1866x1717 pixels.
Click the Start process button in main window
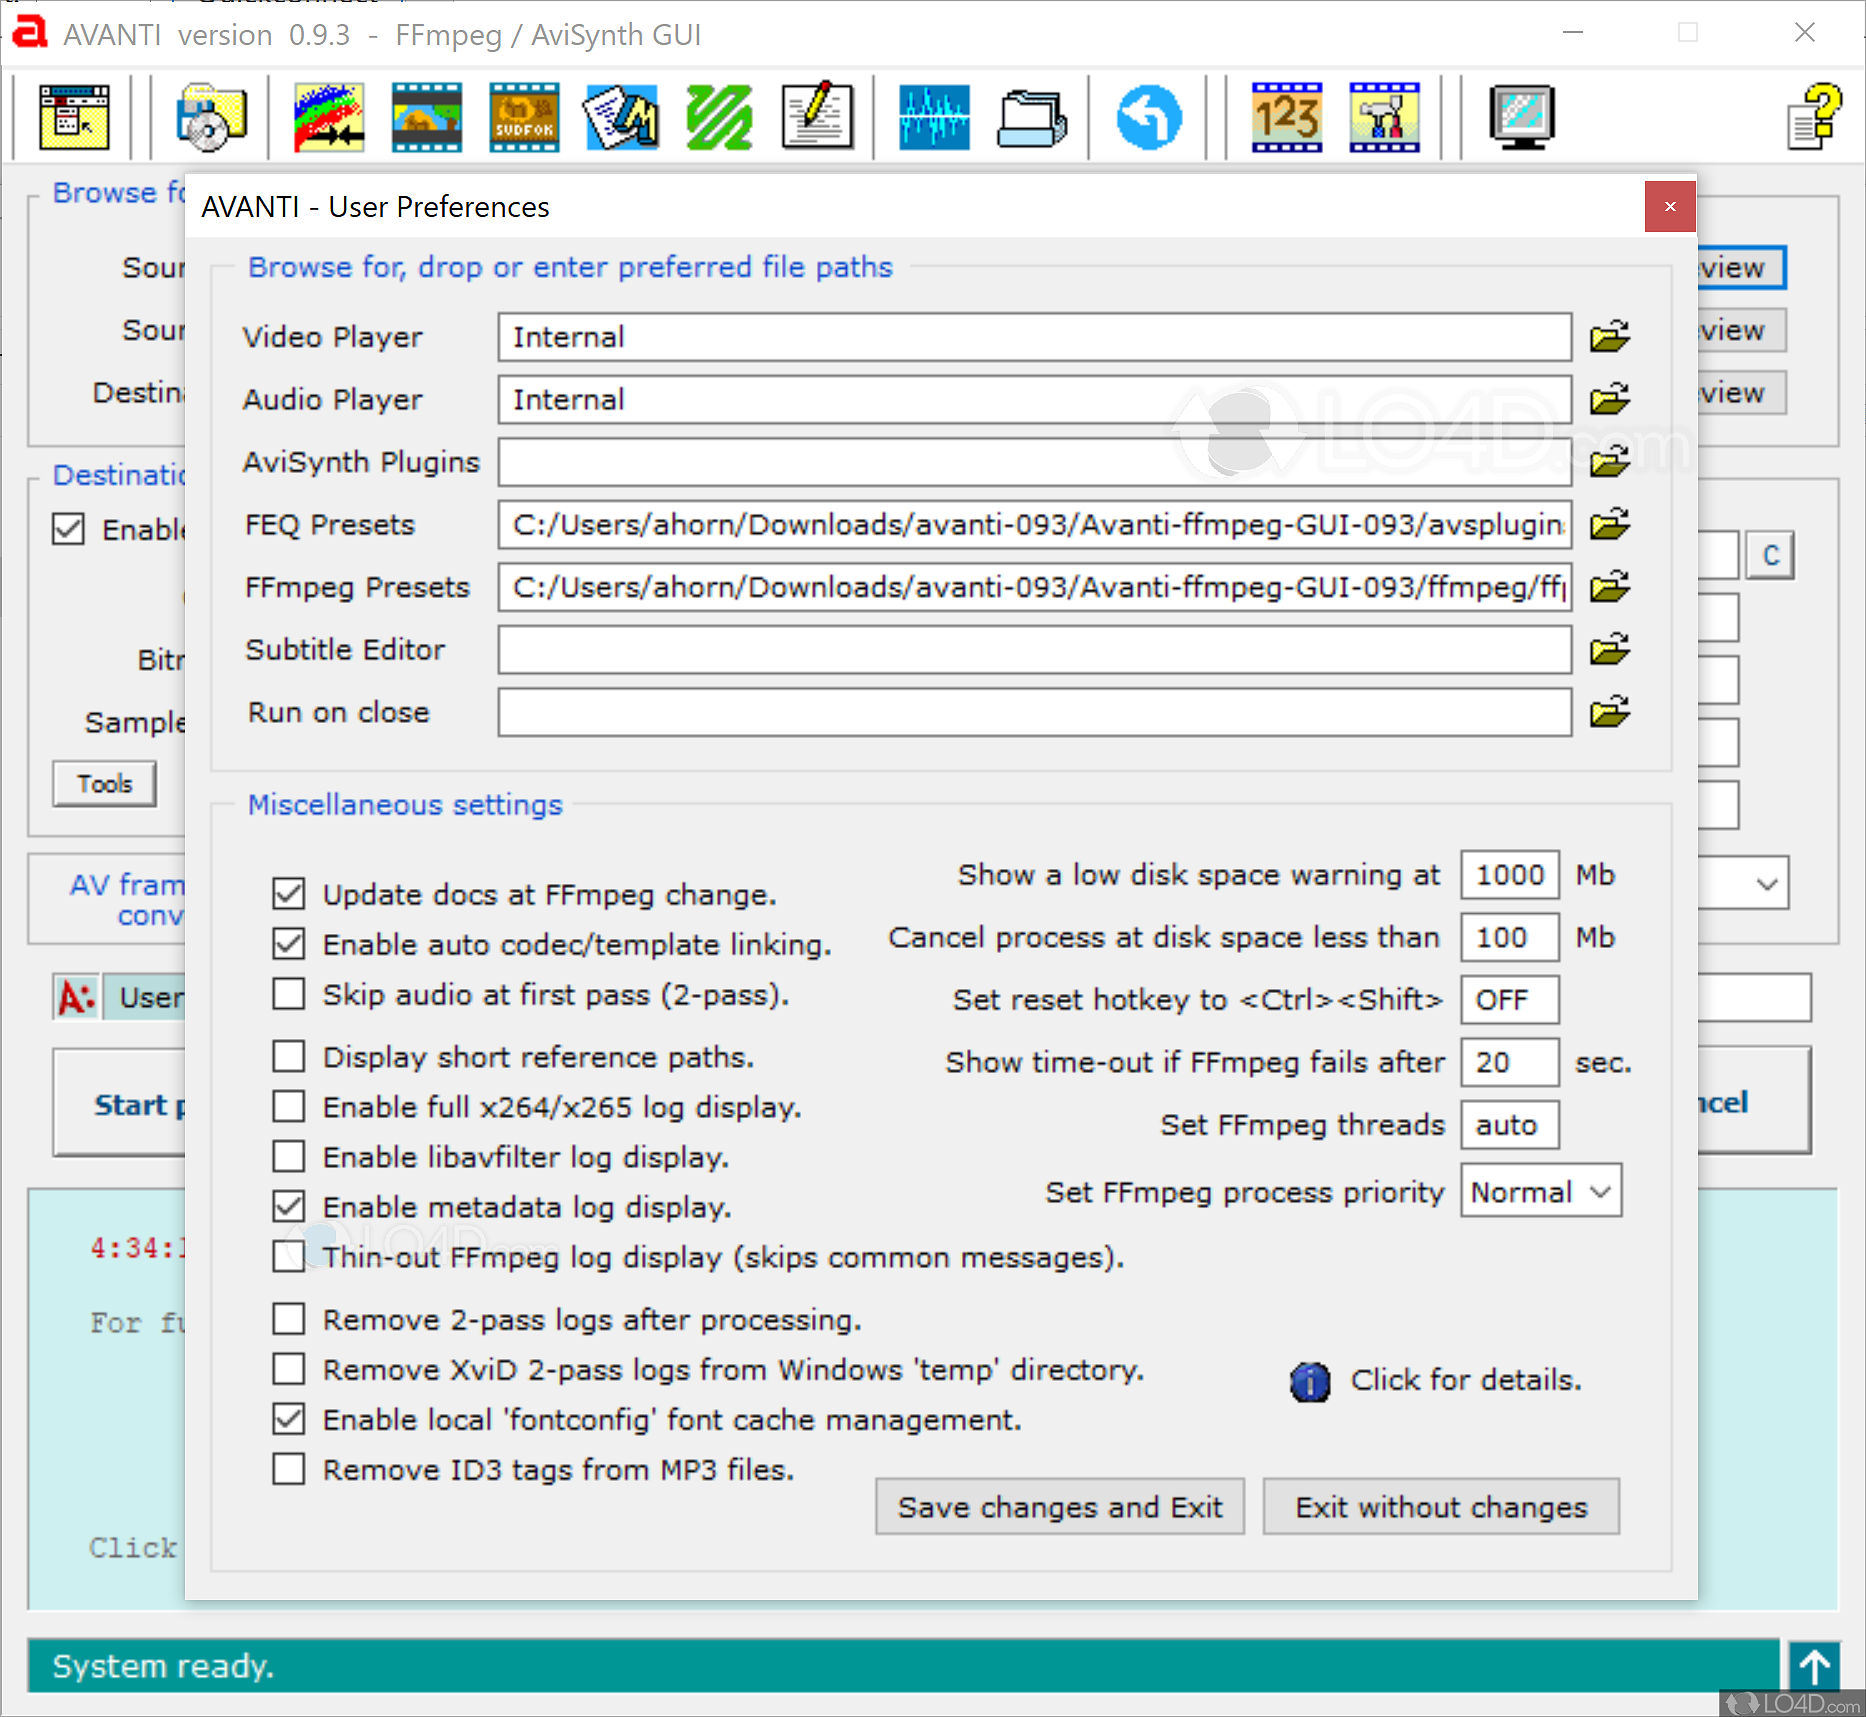[x=120, y=1102]
